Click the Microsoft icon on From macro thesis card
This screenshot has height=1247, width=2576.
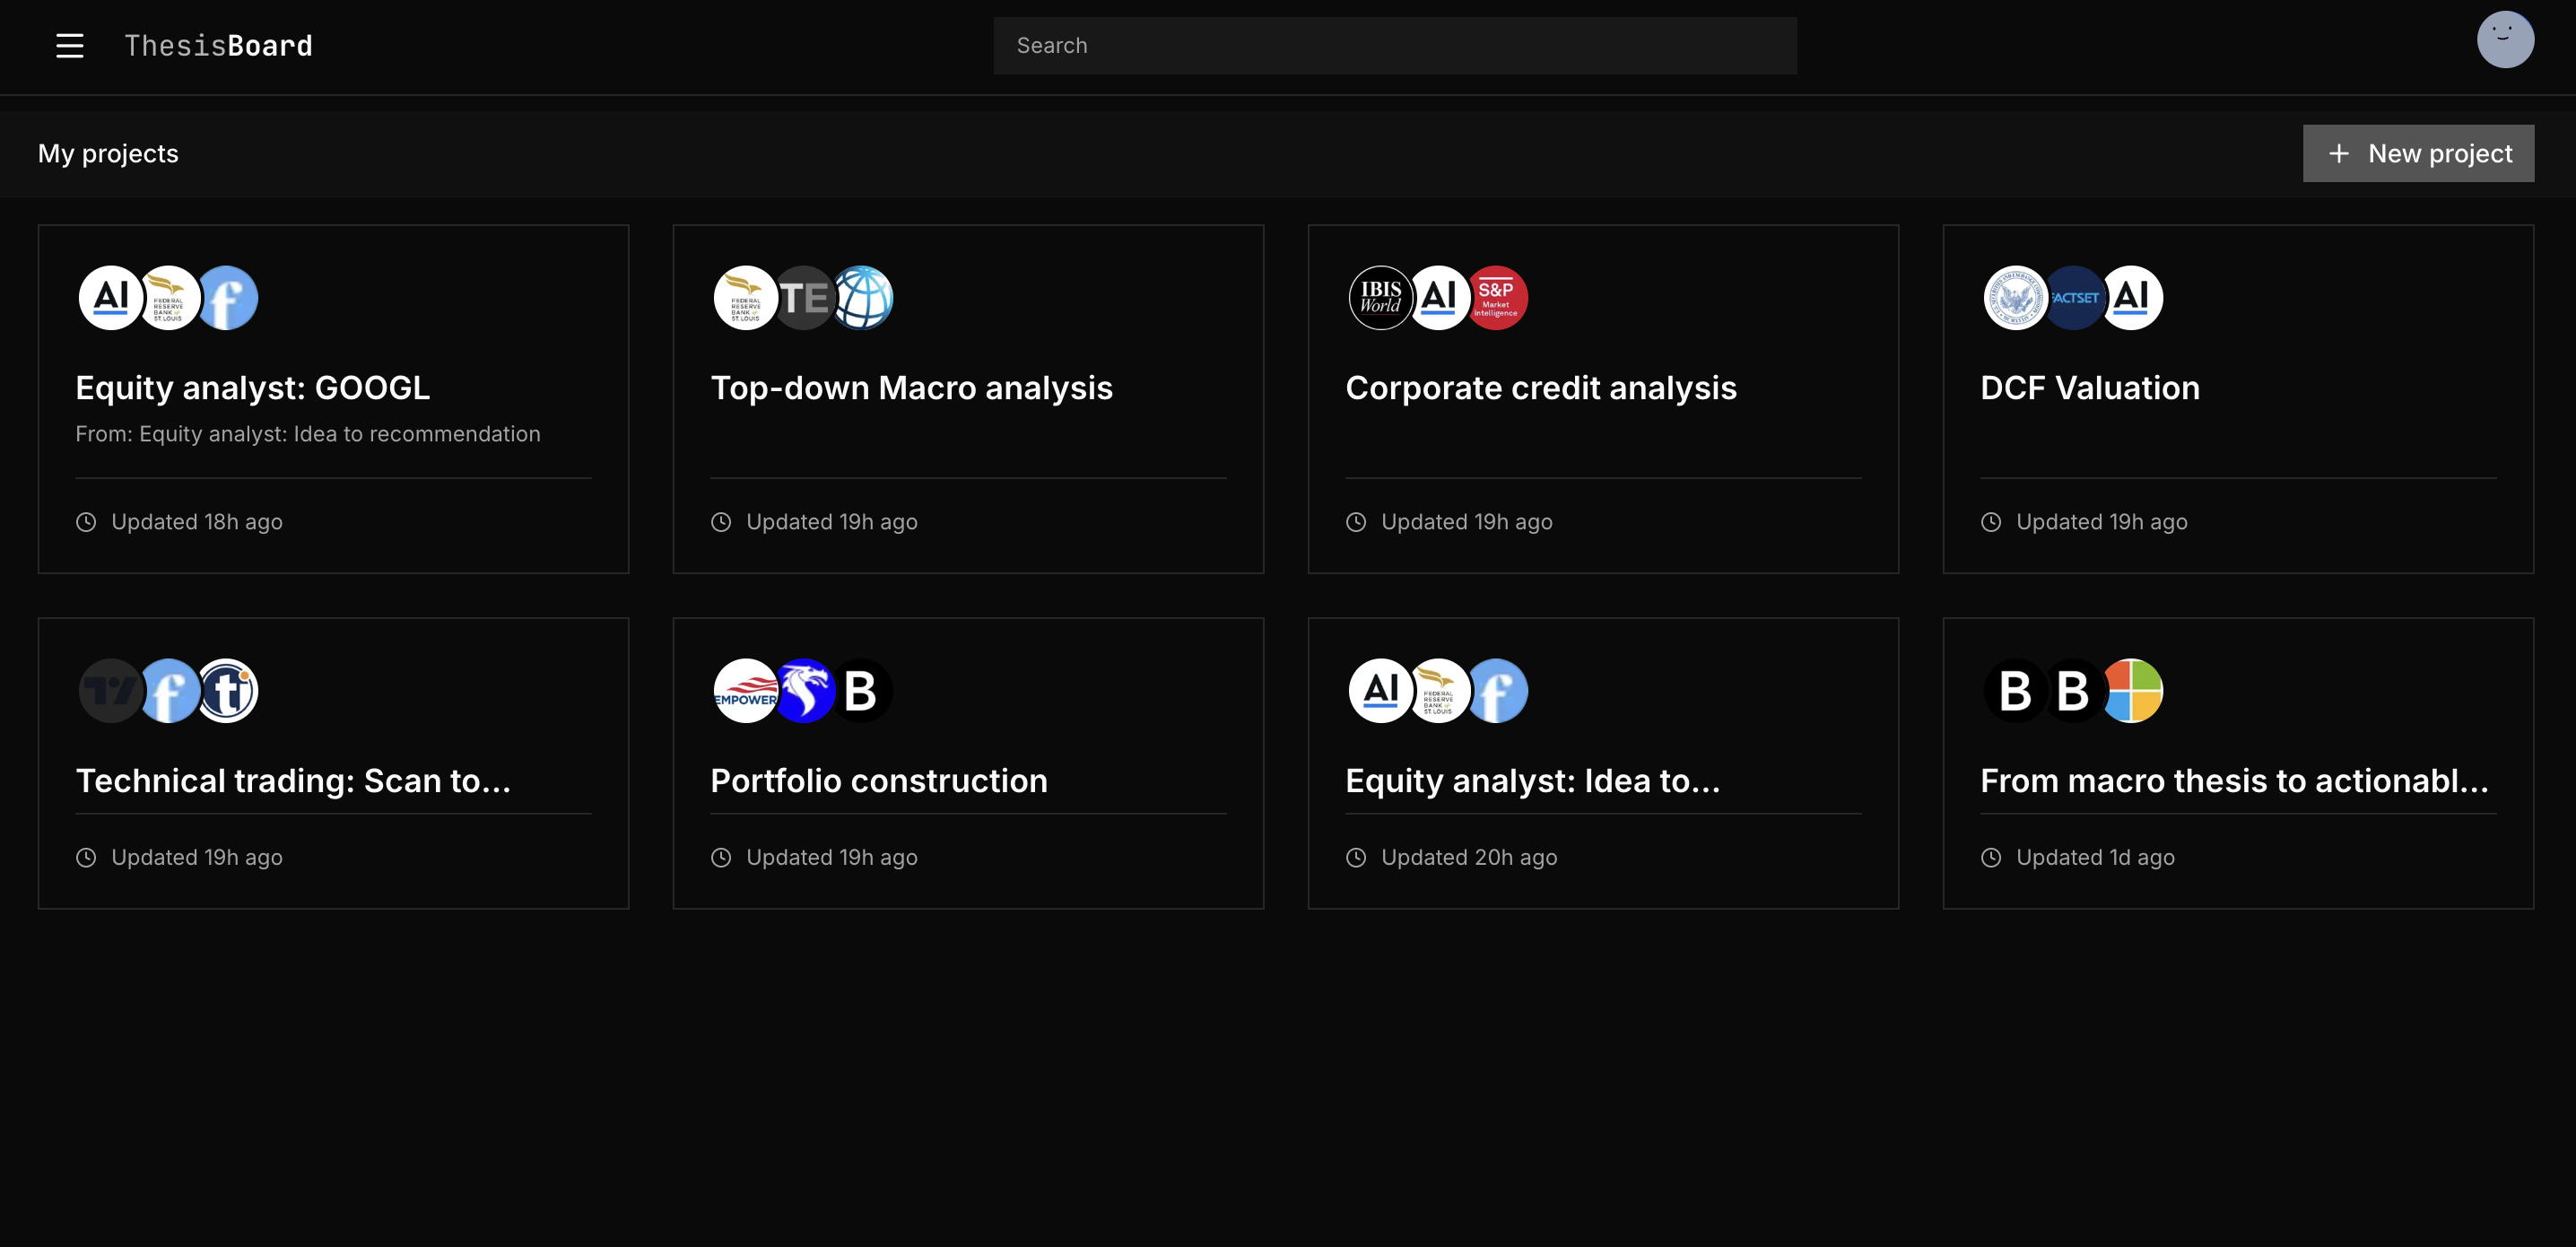pyautogui.click(x=2133, y=690)
